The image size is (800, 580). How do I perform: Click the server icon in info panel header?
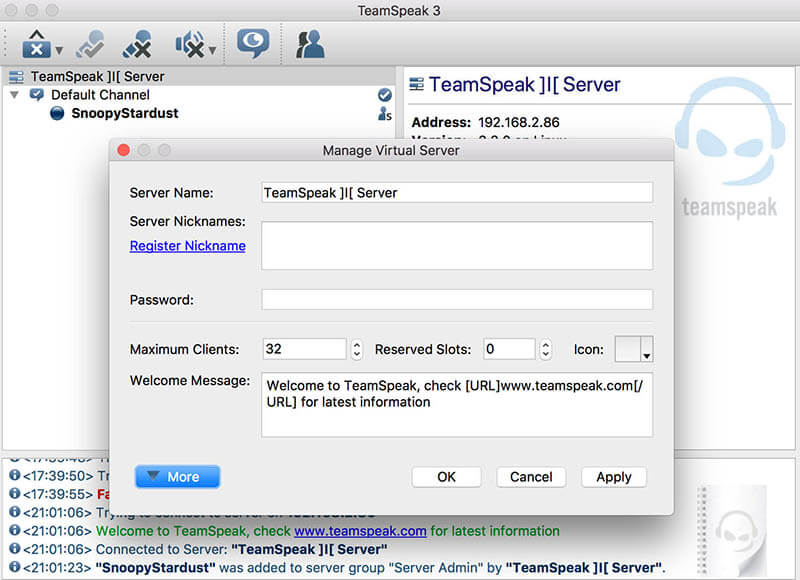point(417,84)
